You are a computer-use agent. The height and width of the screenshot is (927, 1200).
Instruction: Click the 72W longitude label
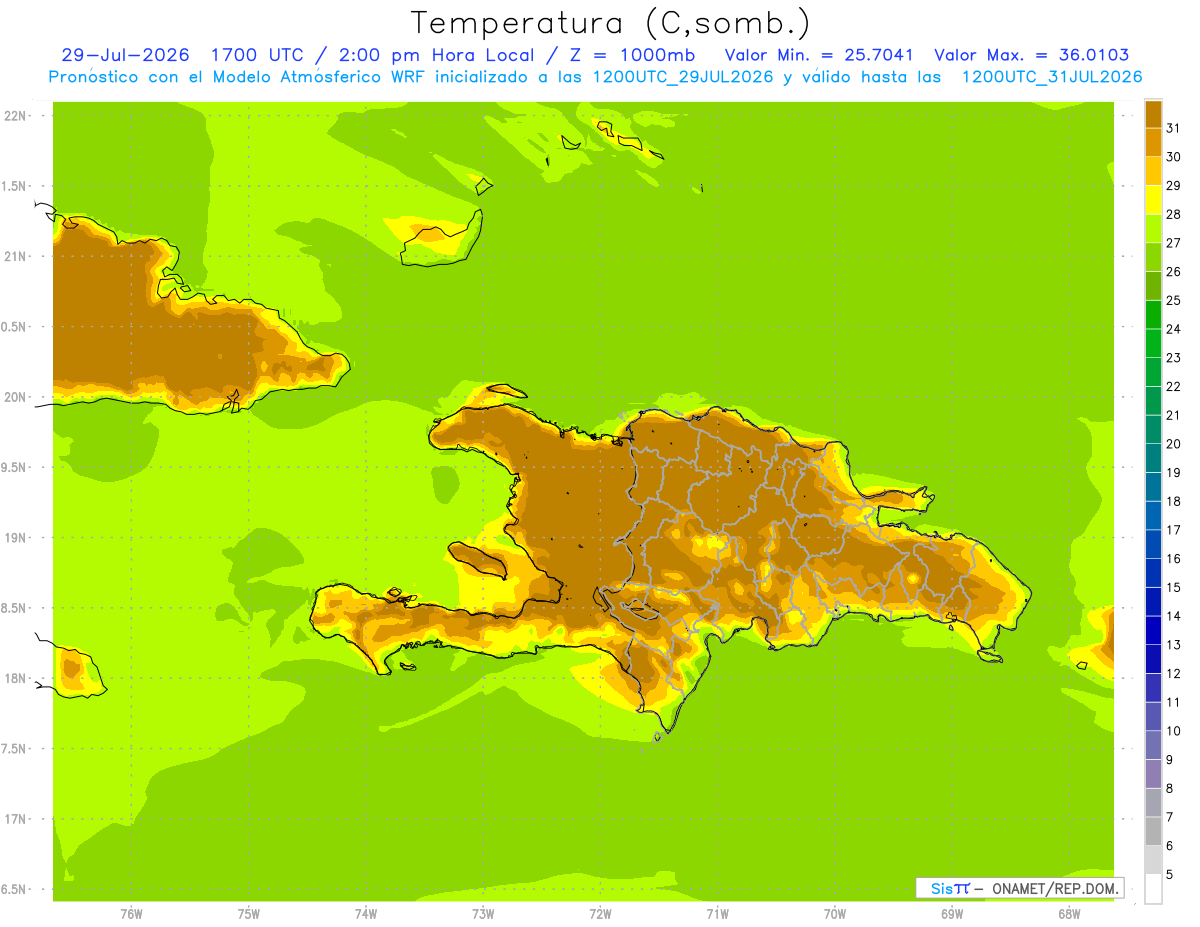point(600,914)
